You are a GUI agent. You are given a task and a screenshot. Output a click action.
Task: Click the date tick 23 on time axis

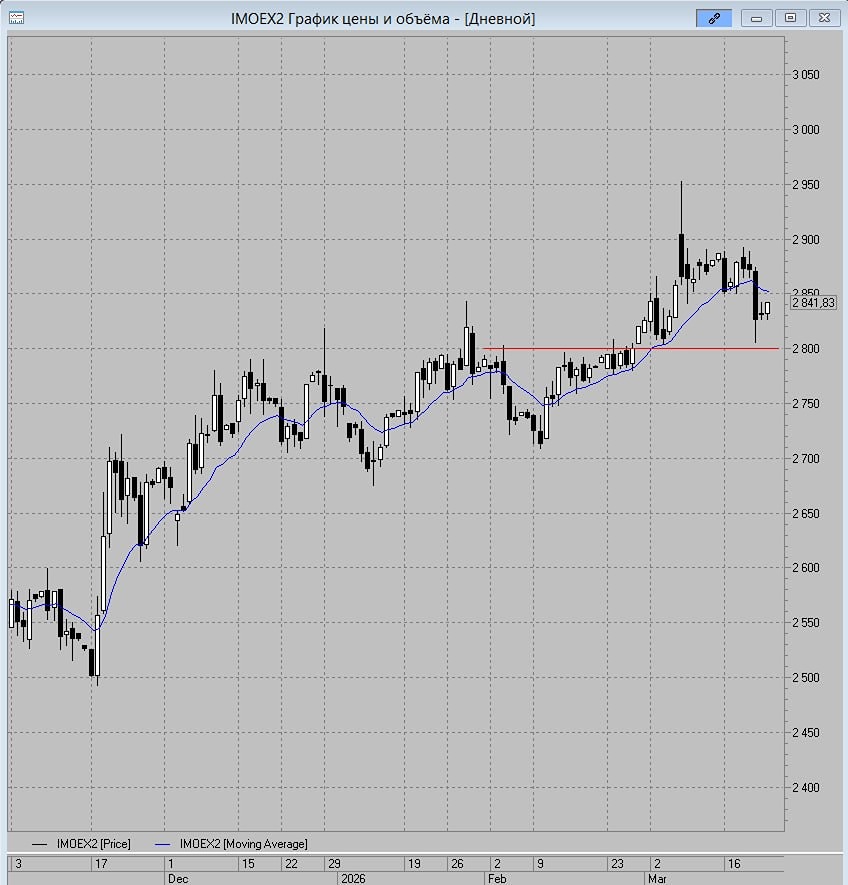[x=617, y=864]
